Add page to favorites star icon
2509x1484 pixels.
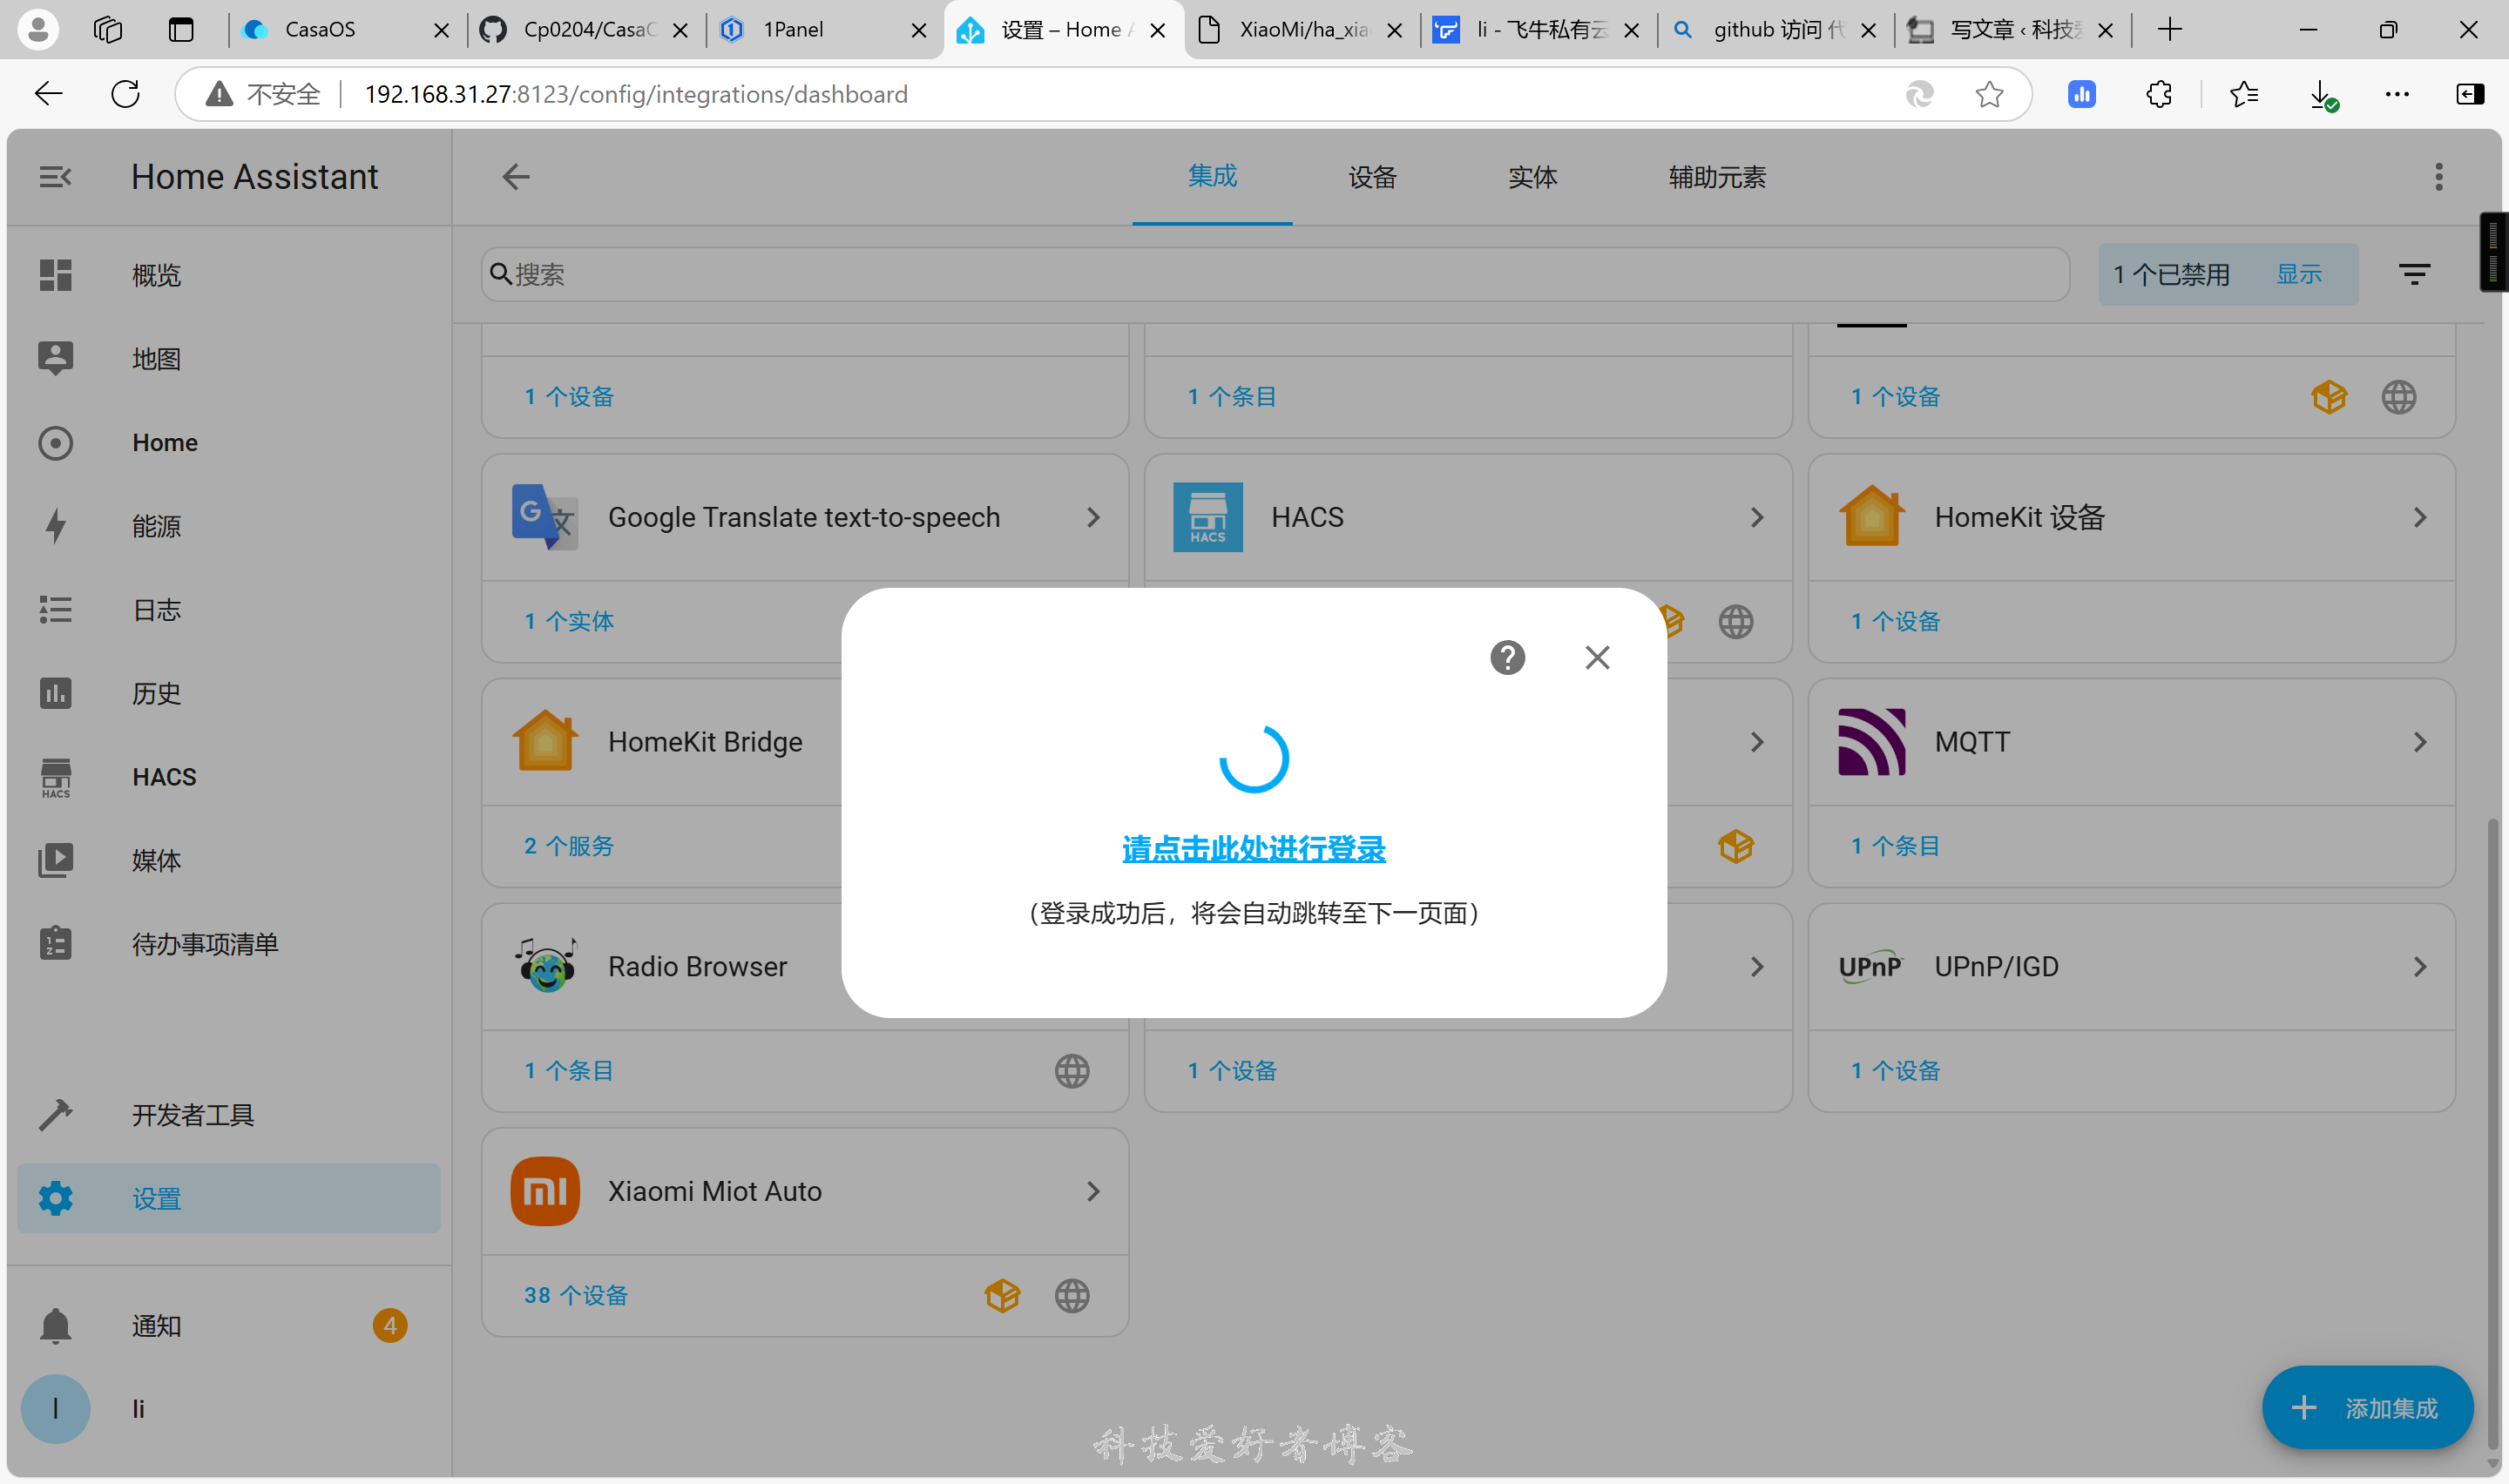(x=1989, y=94)
